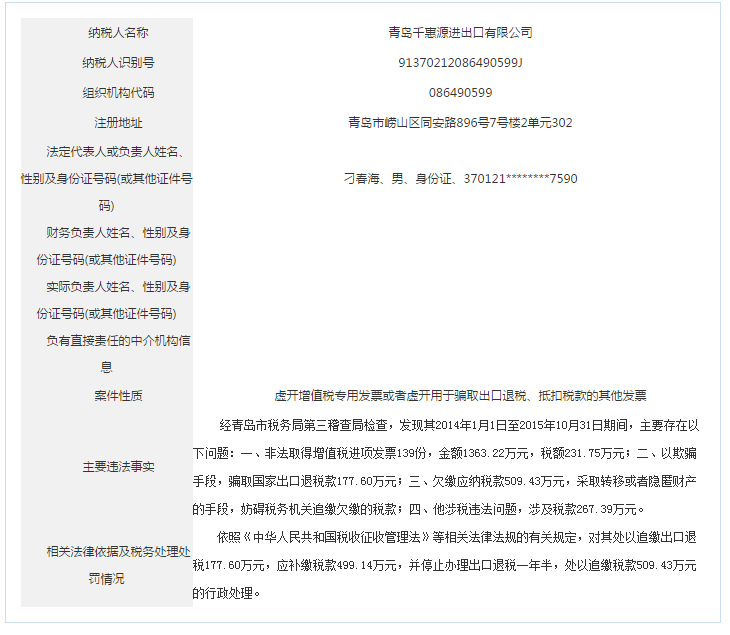Click the 财务负责人姓名 label cell

(107, 245)
